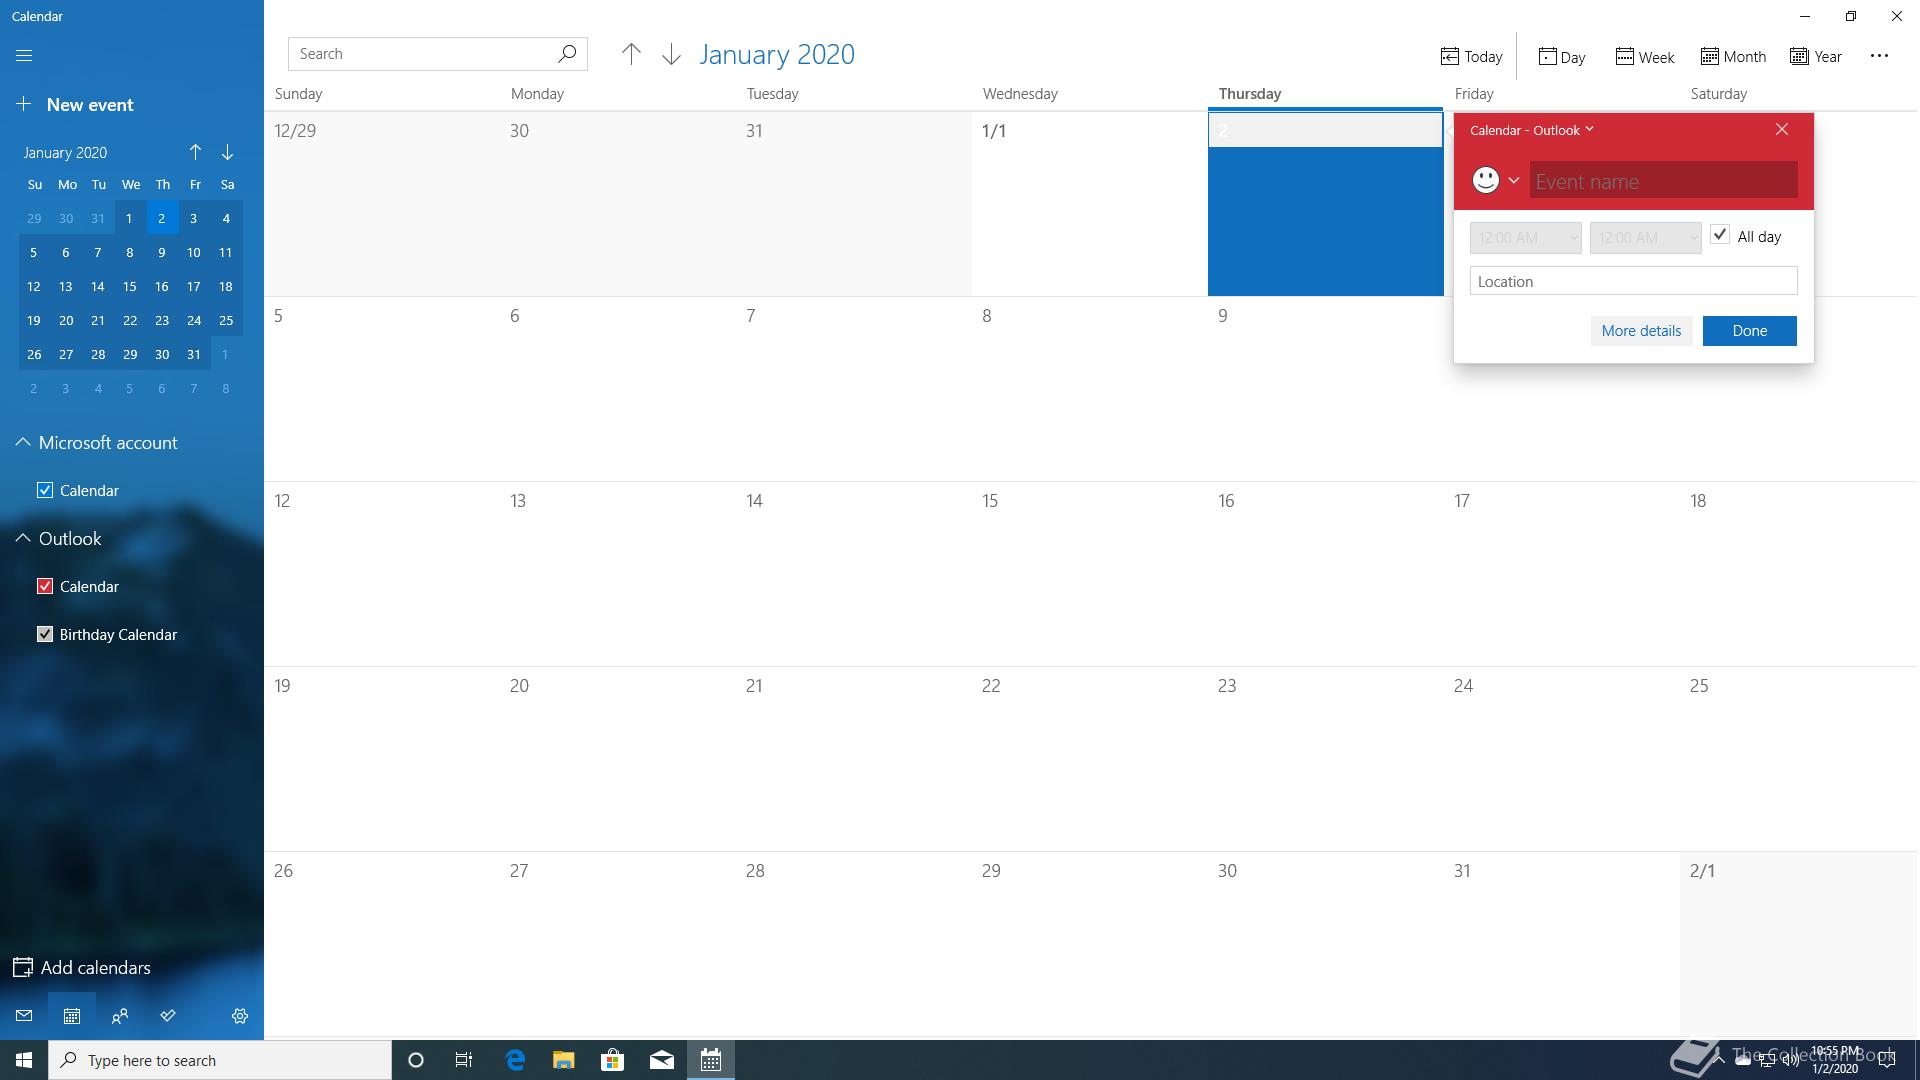Open the January 2020 month header
Screen dimensions: 1920x1080
coord(777,54)
